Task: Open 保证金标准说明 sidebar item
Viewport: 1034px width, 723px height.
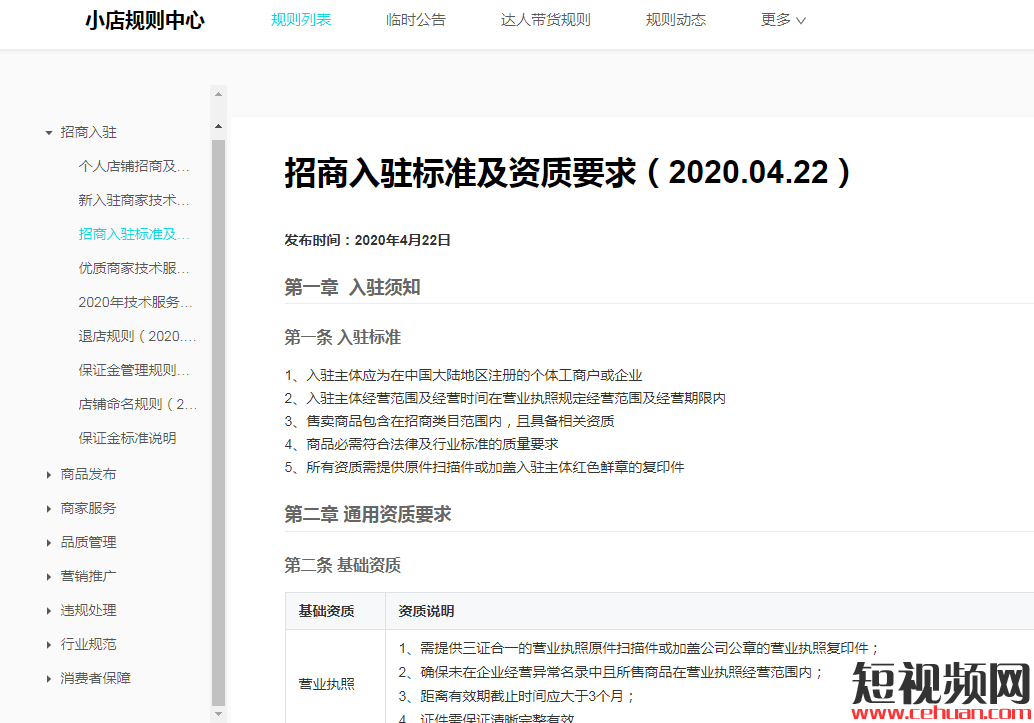Action: 127,438
